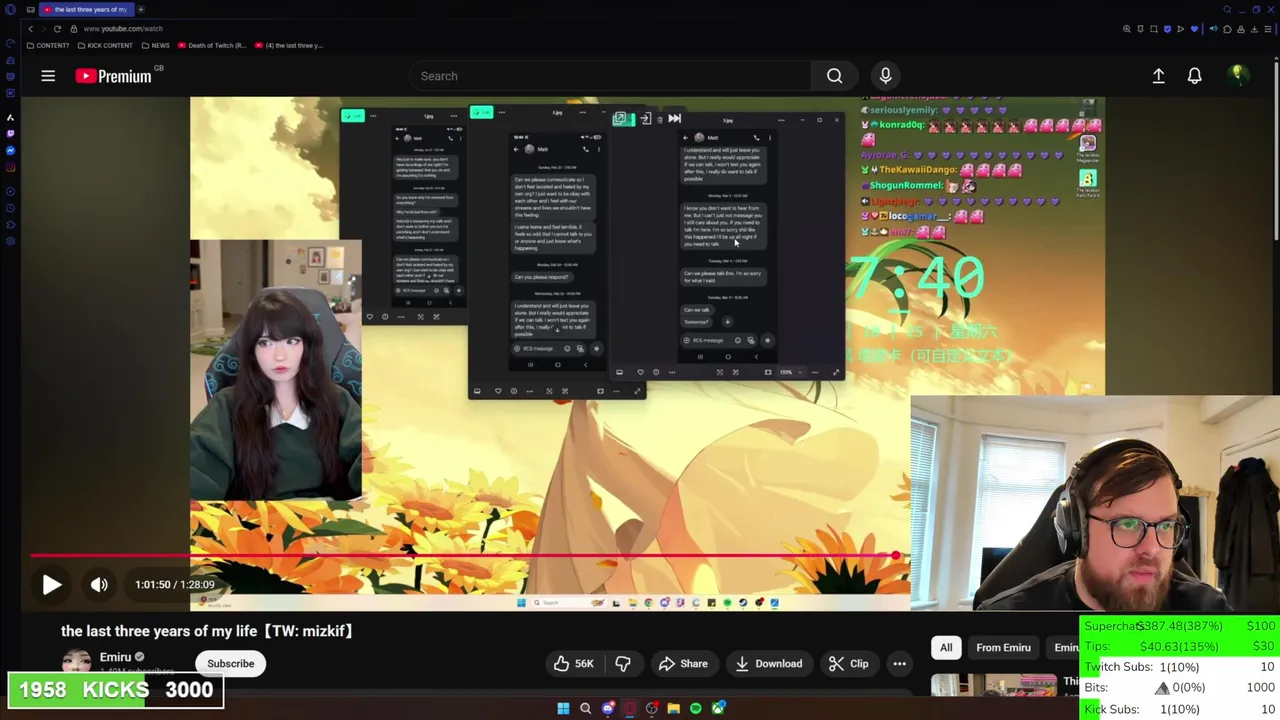Viewport: 1280px width, 720px height.
Task: Seek on the red video progress bar
Action: 463,555
